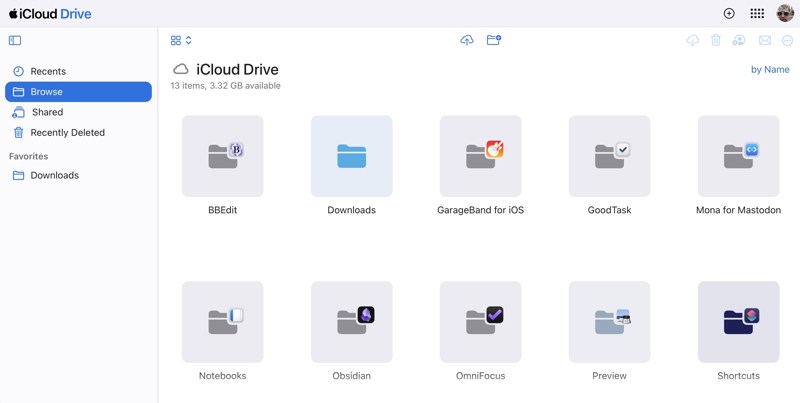
Task: Click the Obsidian folder name label
Action: [x=352, y=376]
